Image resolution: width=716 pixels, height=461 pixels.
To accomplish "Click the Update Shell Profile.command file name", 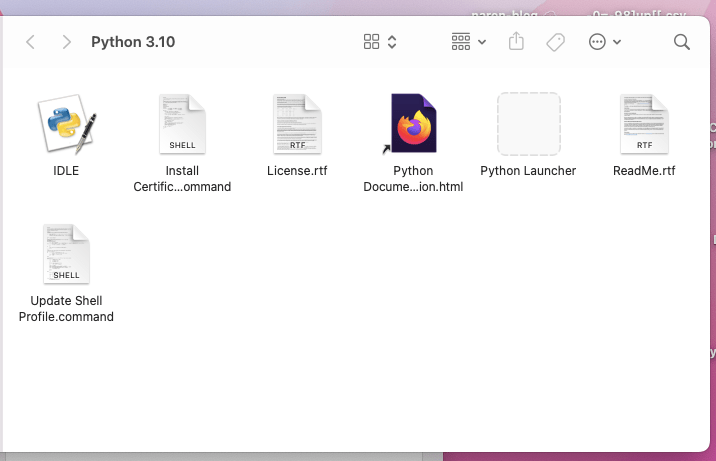I will click(66, 309).
